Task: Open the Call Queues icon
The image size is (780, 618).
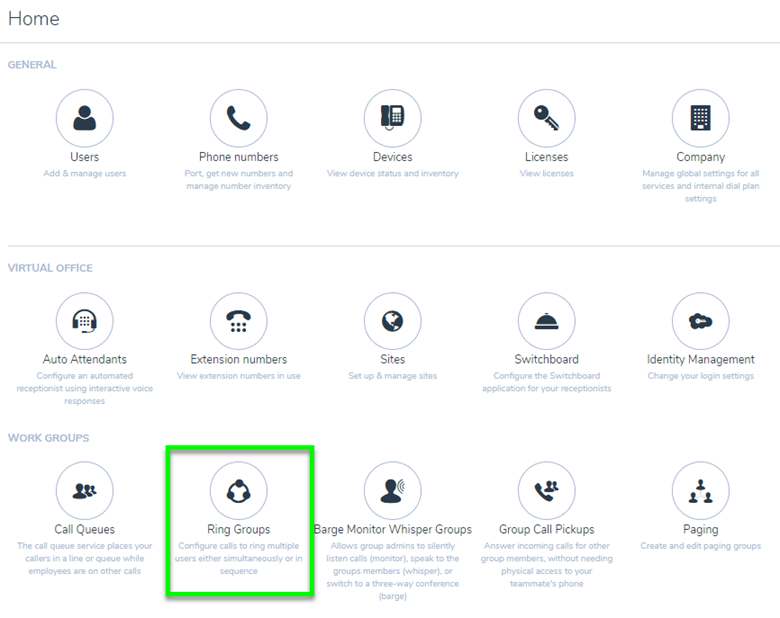Action: [85, 490]
